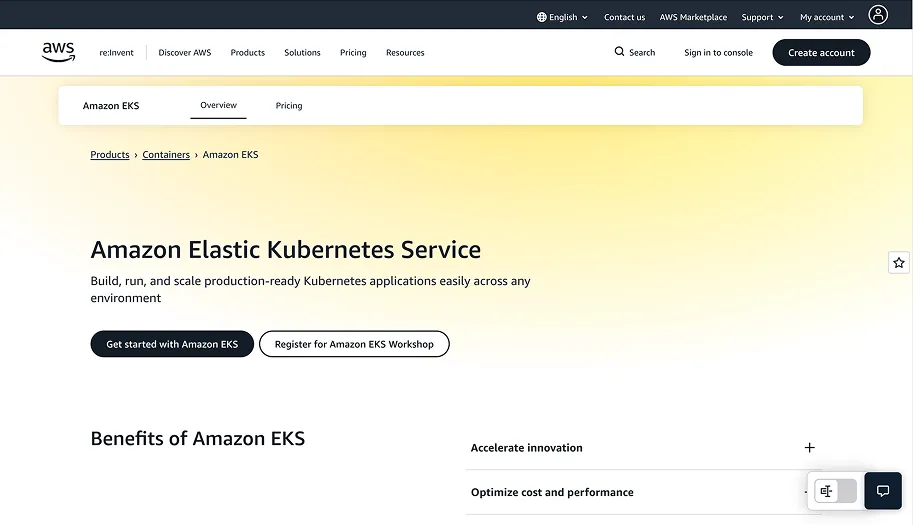Click the Search label text
This screenshot has width=913, height=525.
pyautogui.click(x=642, y=52)
